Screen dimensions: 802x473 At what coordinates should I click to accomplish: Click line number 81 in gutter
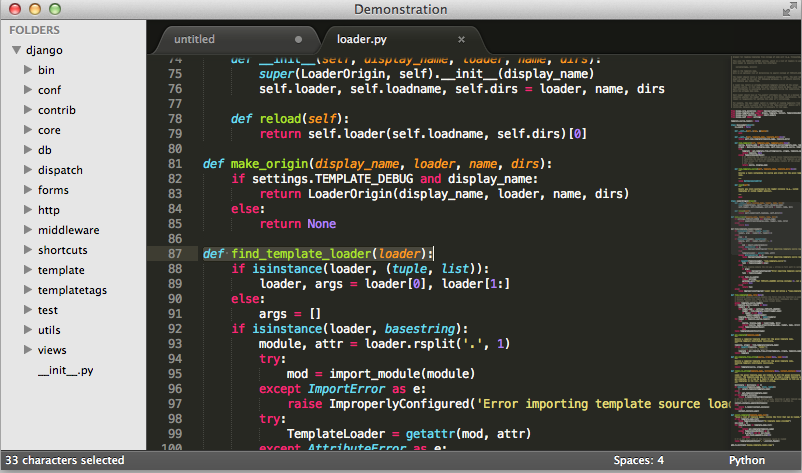click(175, 164)
